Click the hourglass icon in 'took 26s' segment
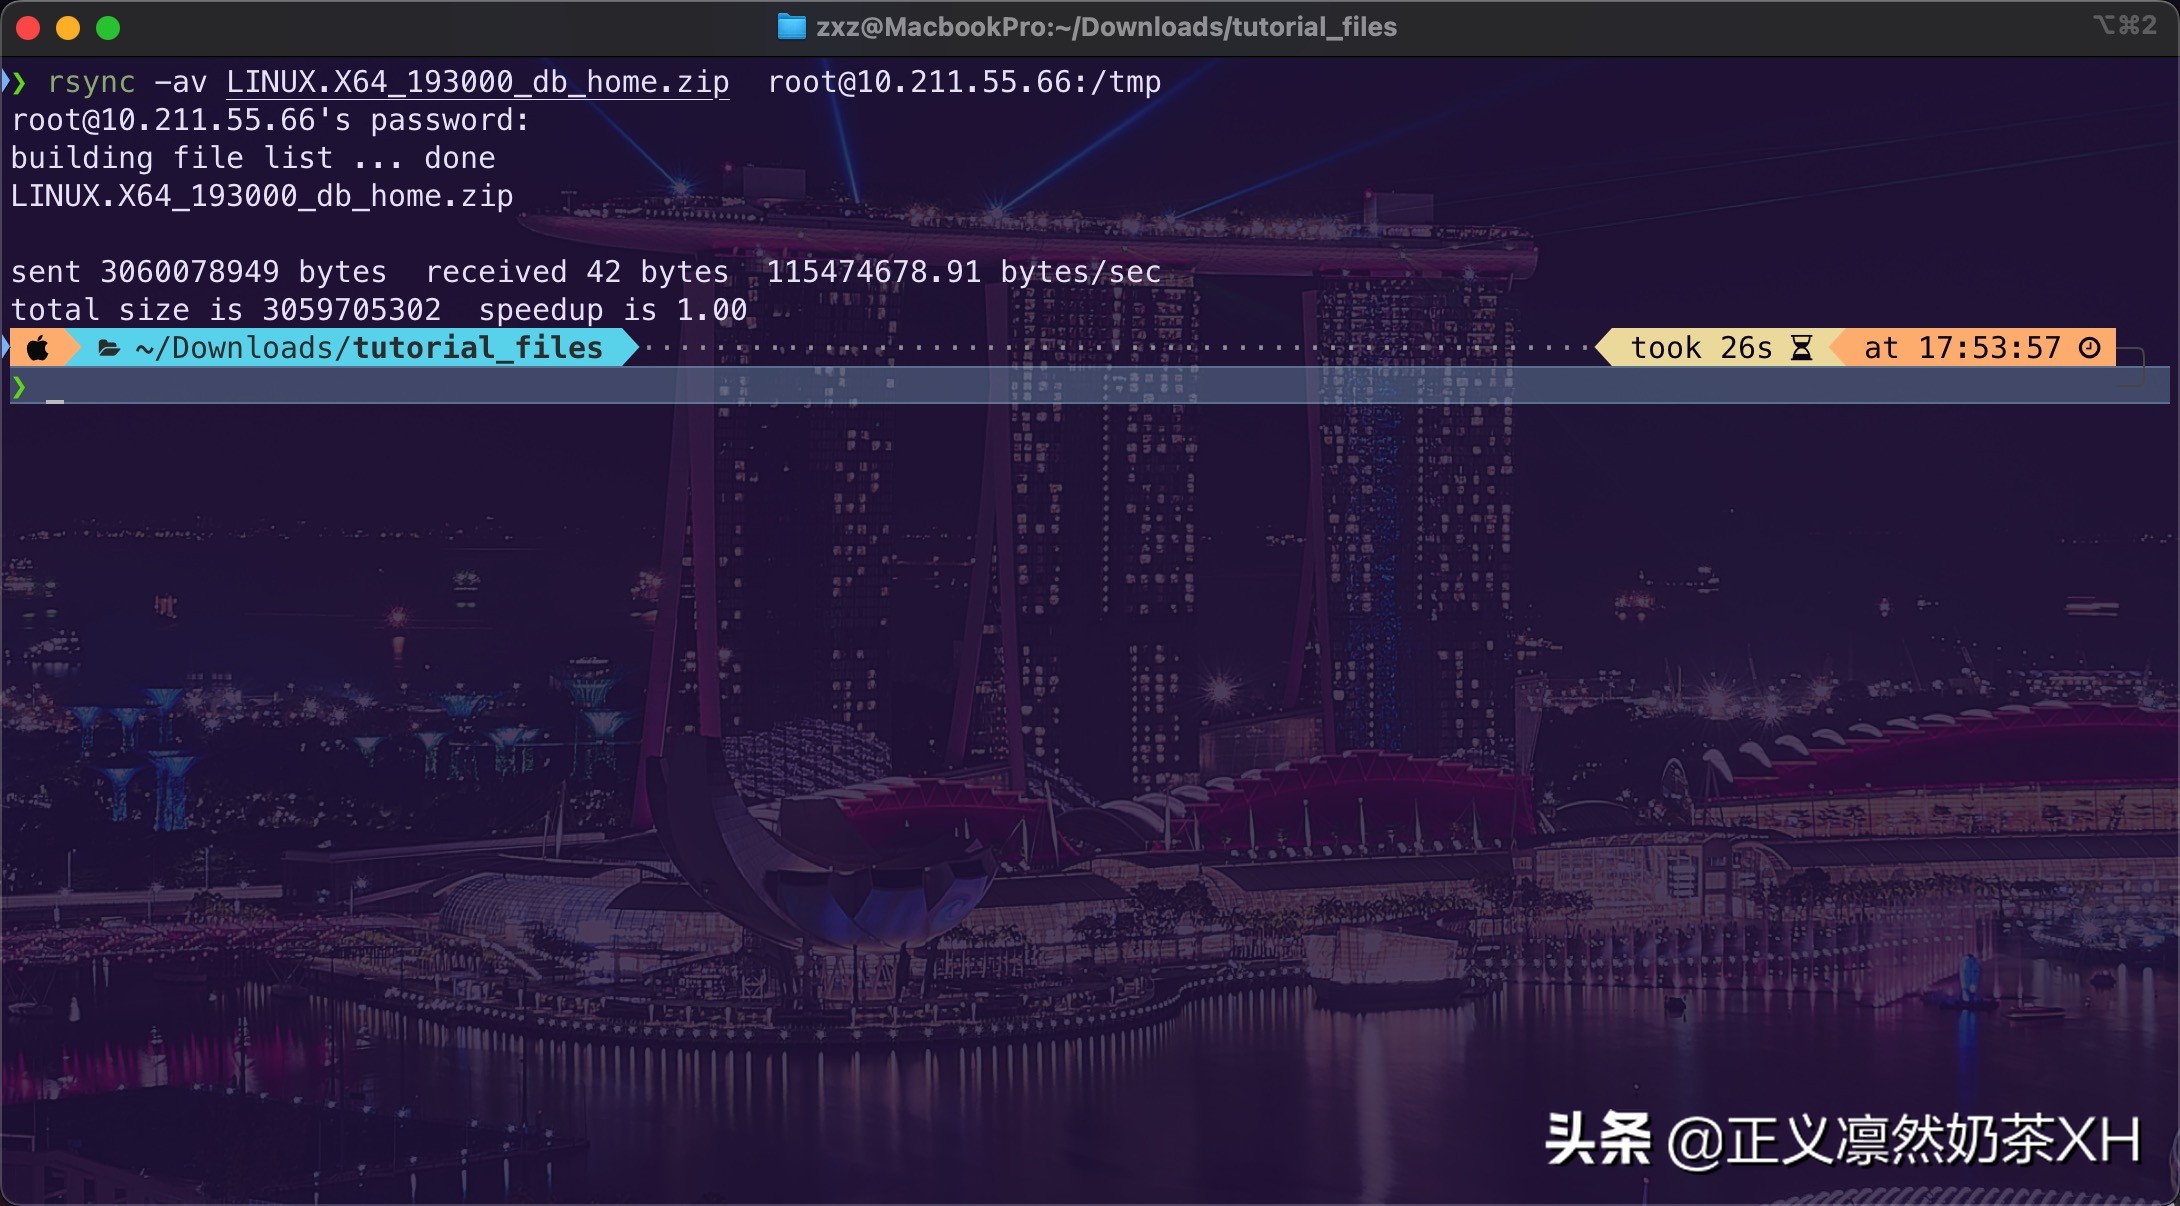The image size is (2180, 1206). (x=1800, y=347)
